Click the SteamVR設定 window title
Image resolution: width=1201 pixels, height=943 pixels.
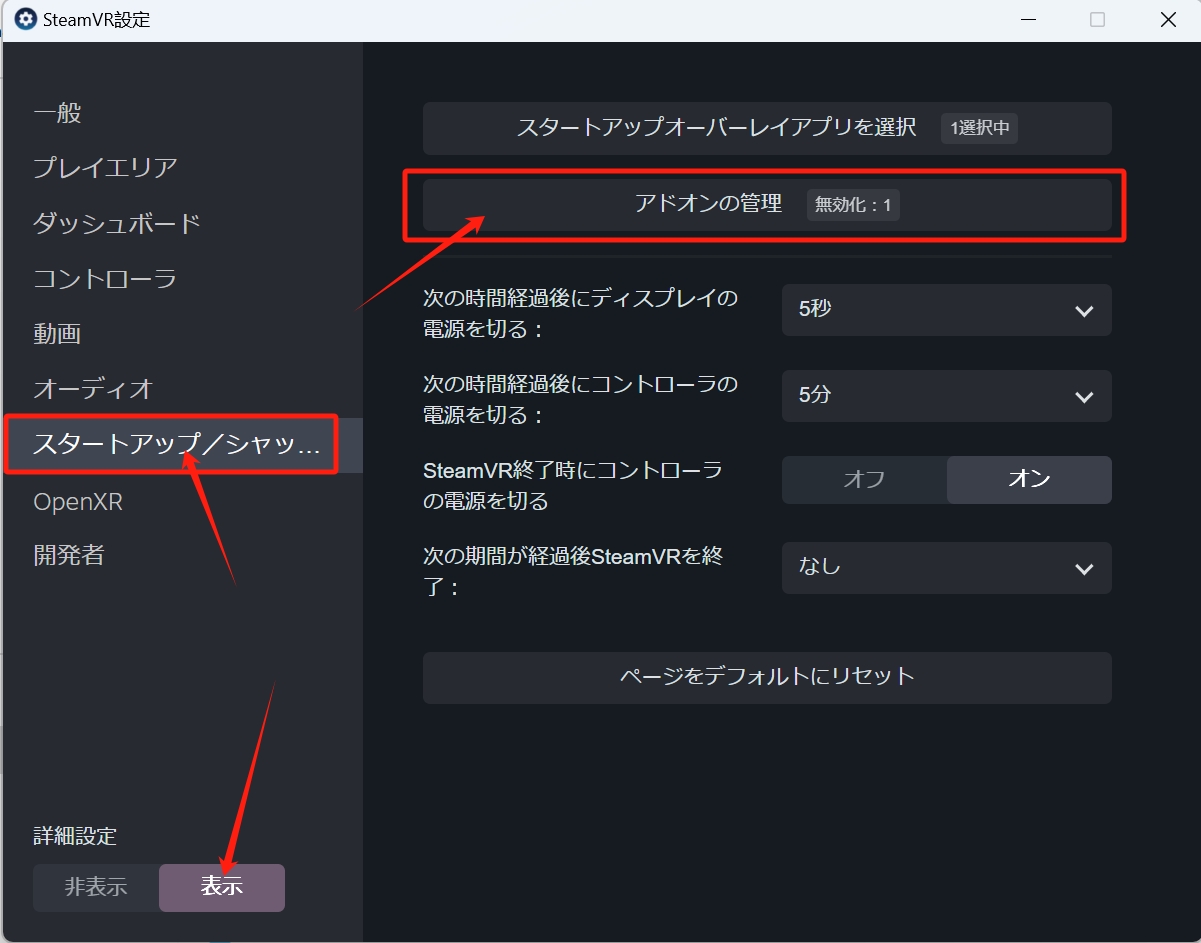pos(97,20)
